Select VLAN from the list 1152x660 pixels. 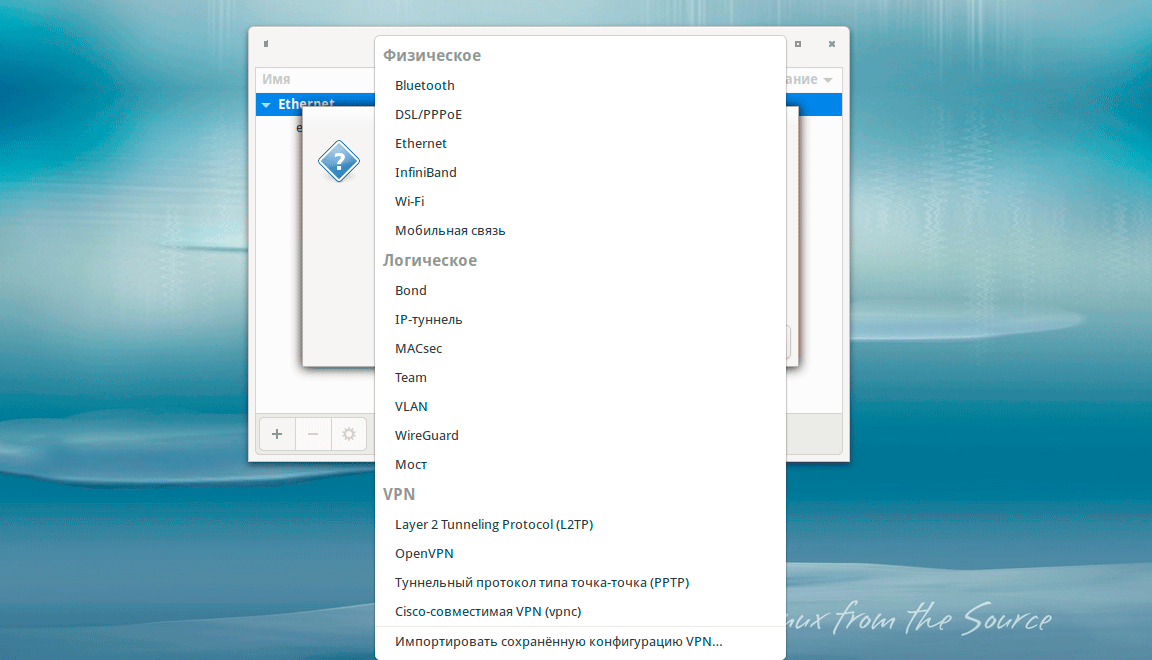point(580,406)
